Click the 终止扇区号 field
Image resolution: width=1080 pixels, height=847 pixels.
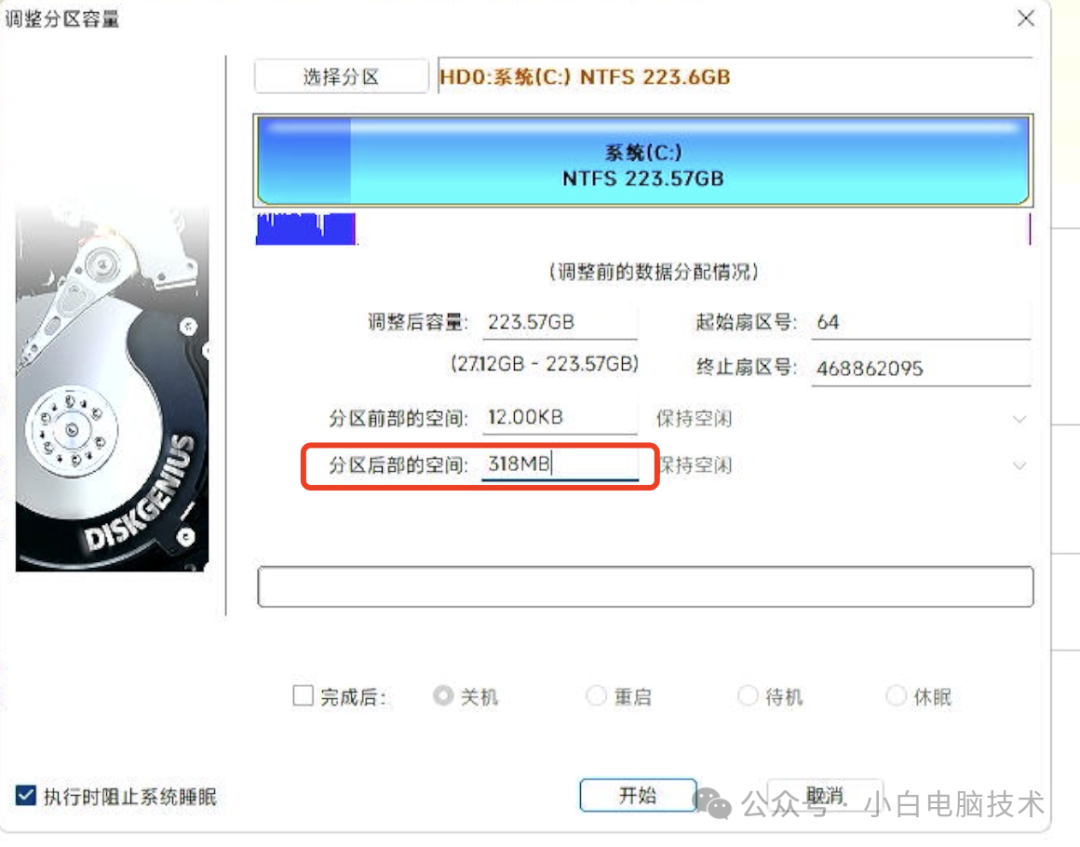tap(921, 368)
